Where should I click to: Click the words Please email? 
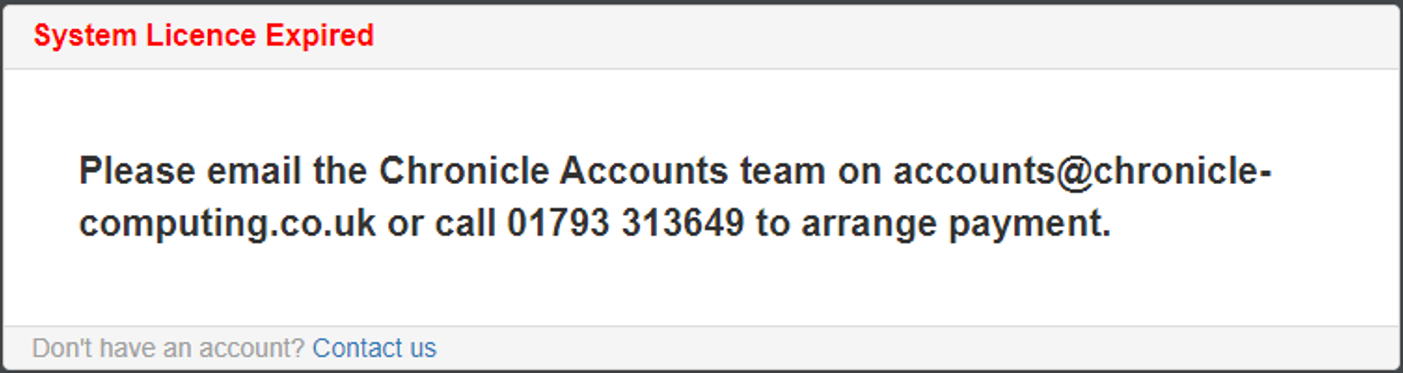pos(193,172)
